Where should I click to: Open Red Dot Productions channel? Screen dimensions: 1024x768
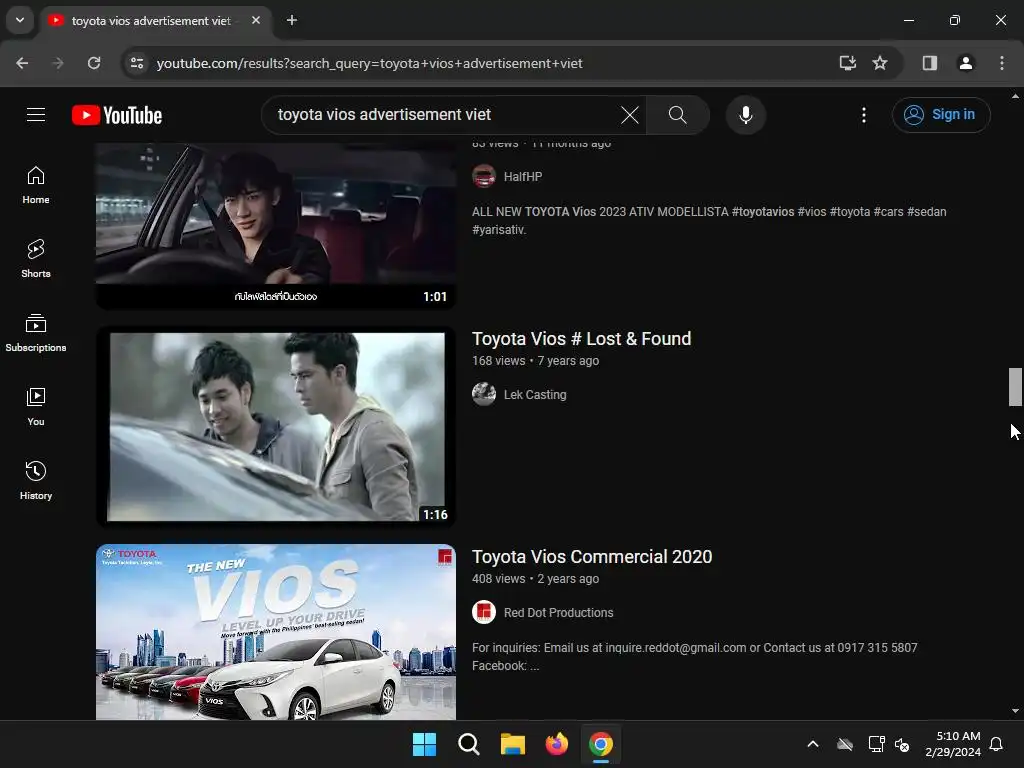click(558, 613)
